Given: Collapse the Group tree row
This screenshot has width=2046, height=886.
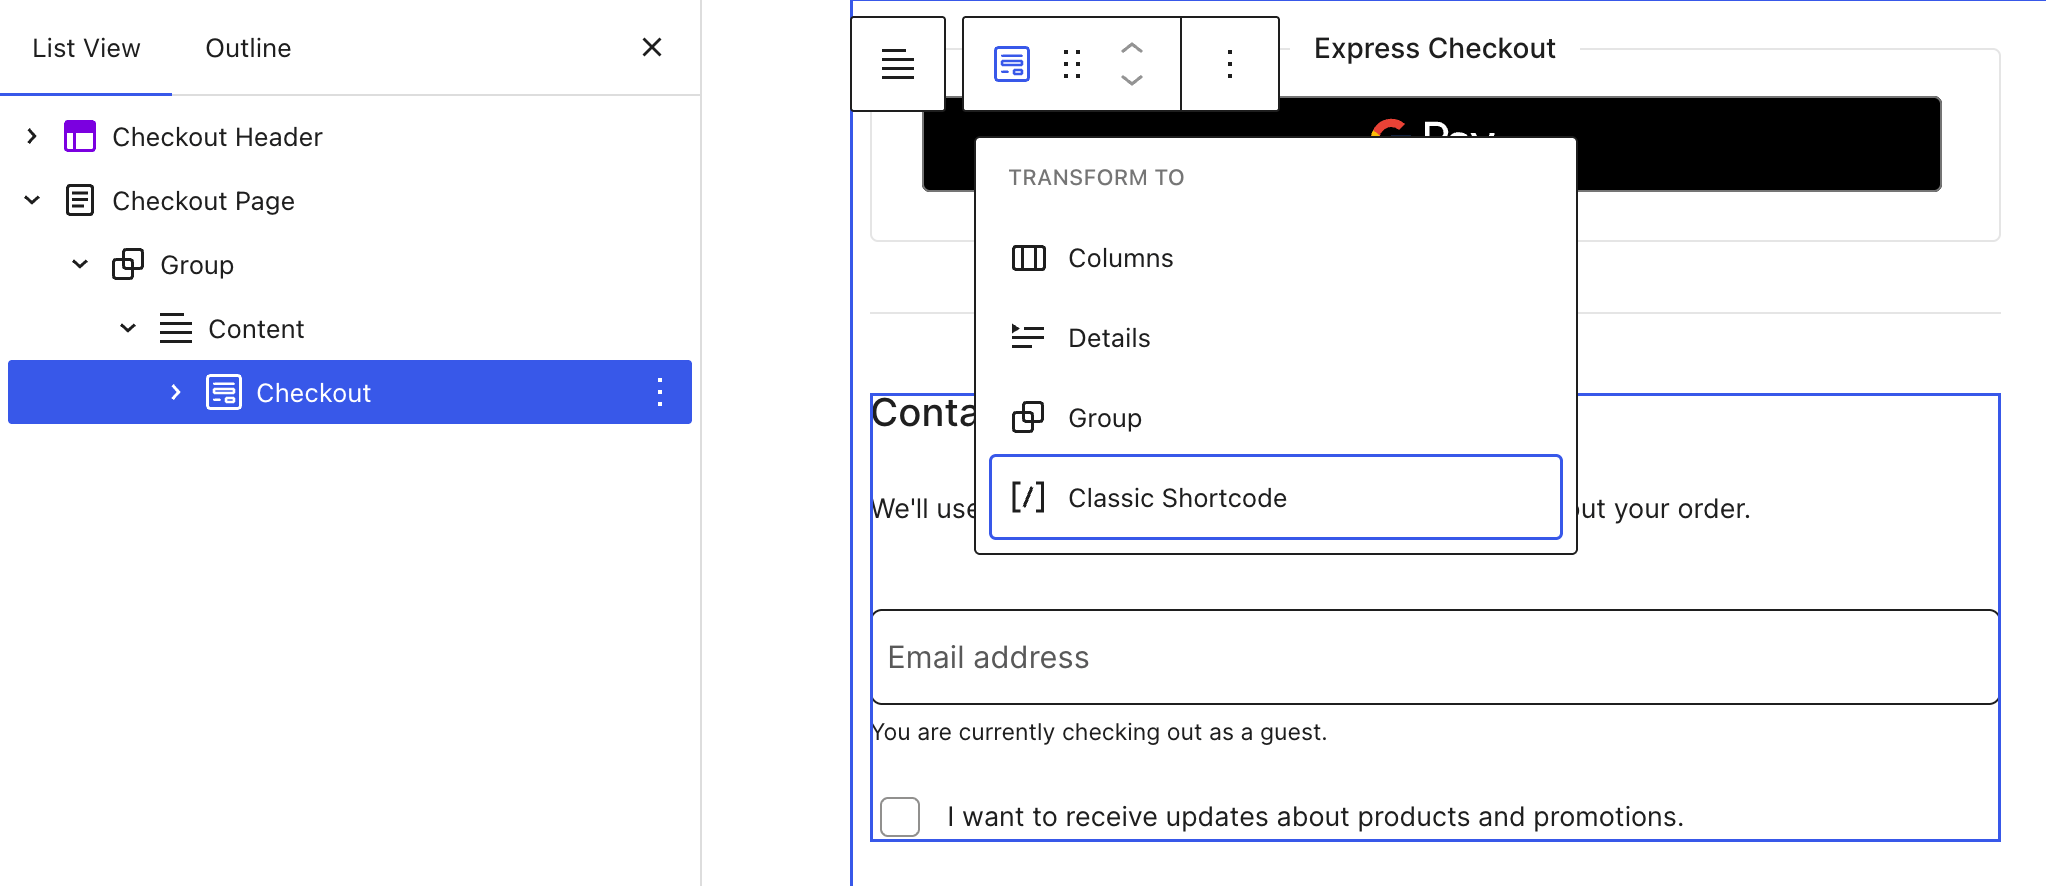Looking at the screenshot, I should [x=80, y=264].
